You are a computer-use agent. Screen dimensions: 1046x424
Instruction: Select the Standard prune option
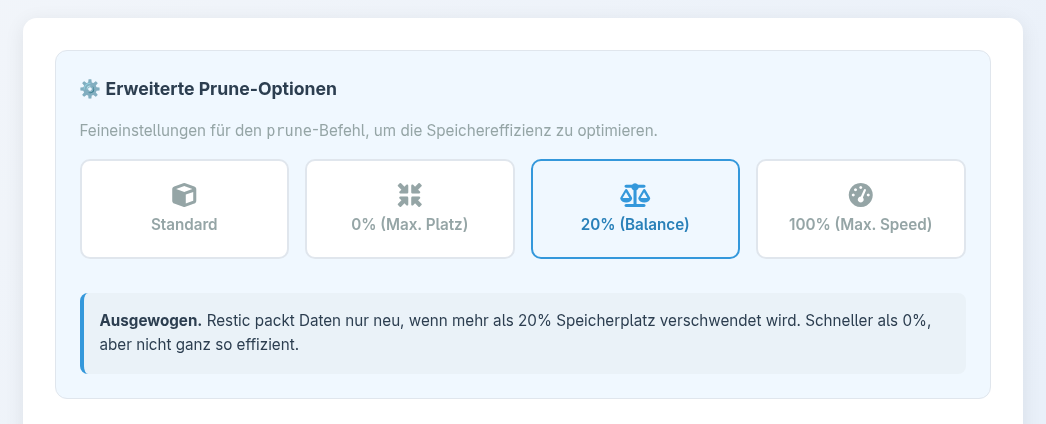[x=184, y=209]
